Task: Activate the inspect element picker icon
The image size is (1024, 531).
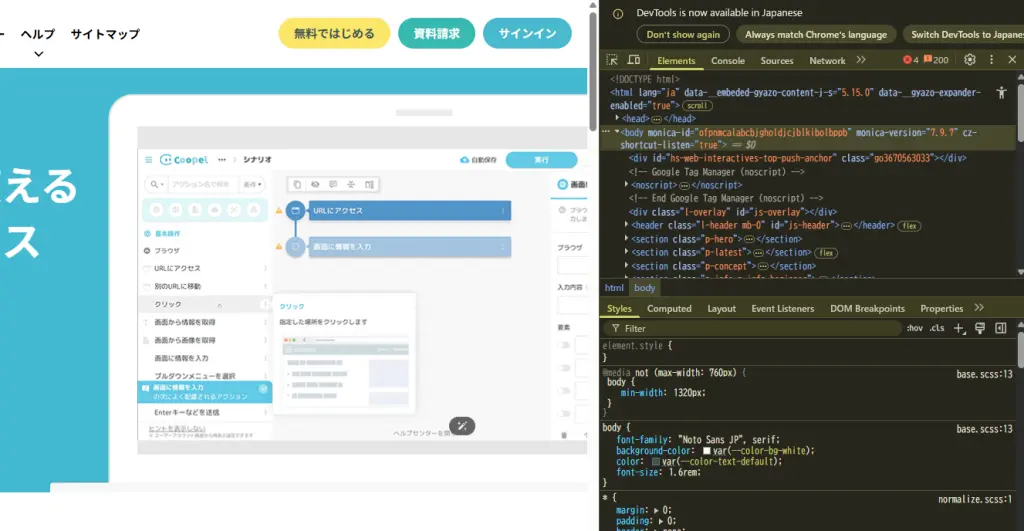Action: 612,60
